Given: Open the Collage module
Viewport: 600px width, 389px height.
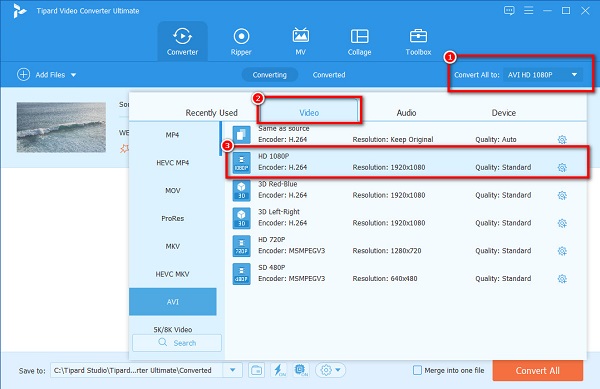Looking at the screenshot, I should pos(359,41).
